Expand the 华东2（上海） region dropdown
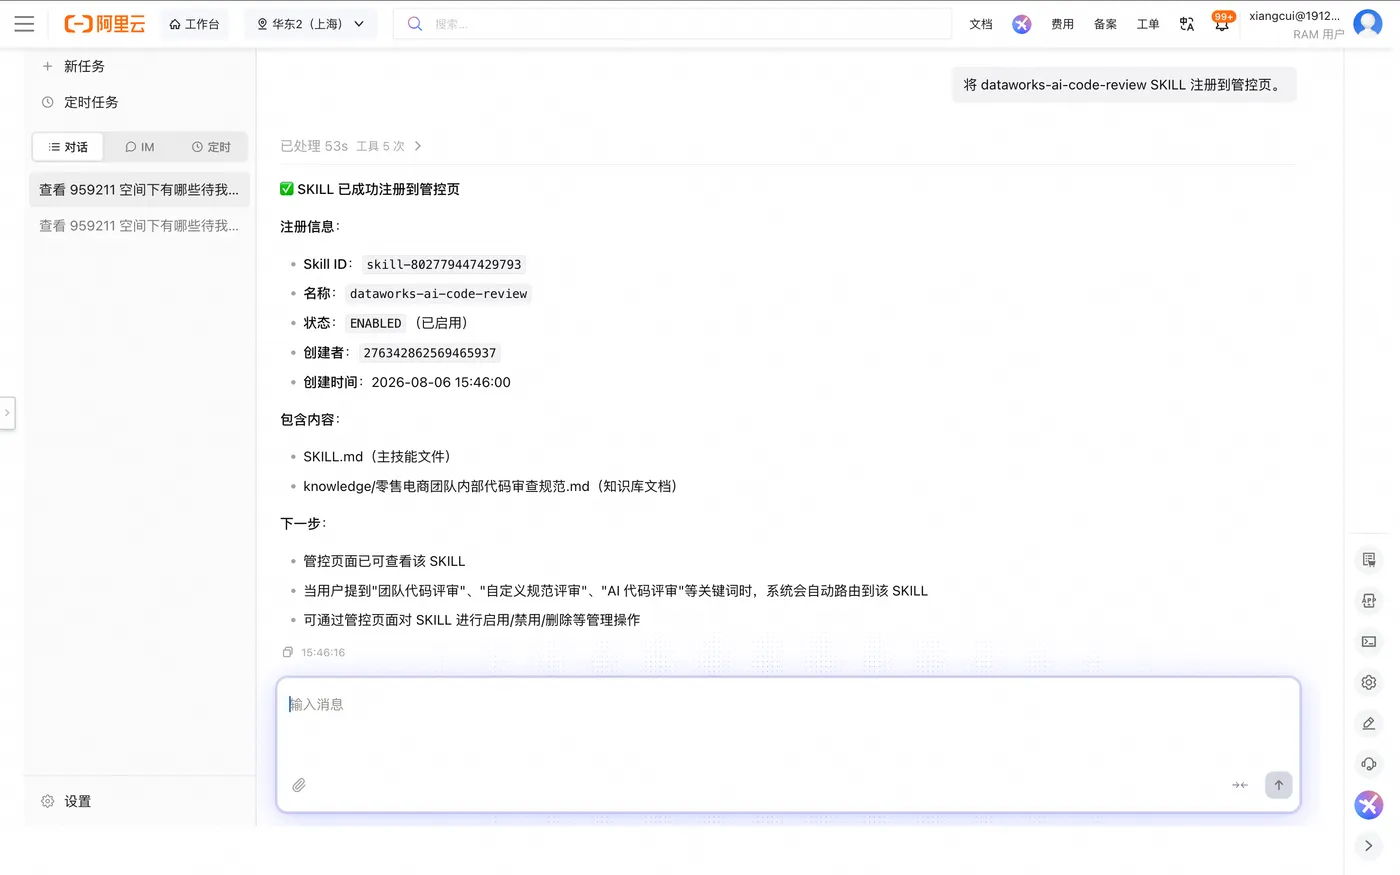 [x=311, y=24]
